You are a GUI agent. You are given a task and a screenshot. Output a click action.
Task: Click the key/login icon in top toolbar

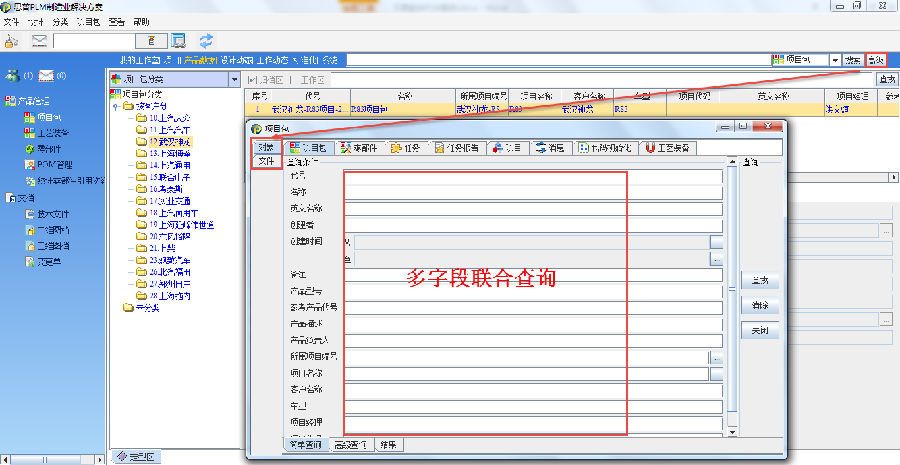point(12,41)
